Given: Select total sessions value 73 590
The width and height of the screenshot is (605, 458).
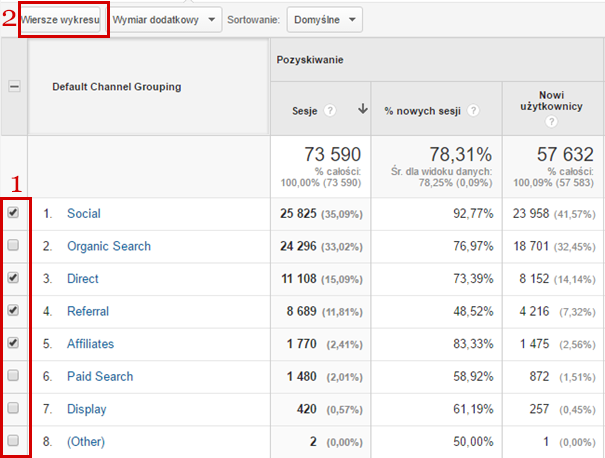Looking at the screenshot, I should coord(333,154).
